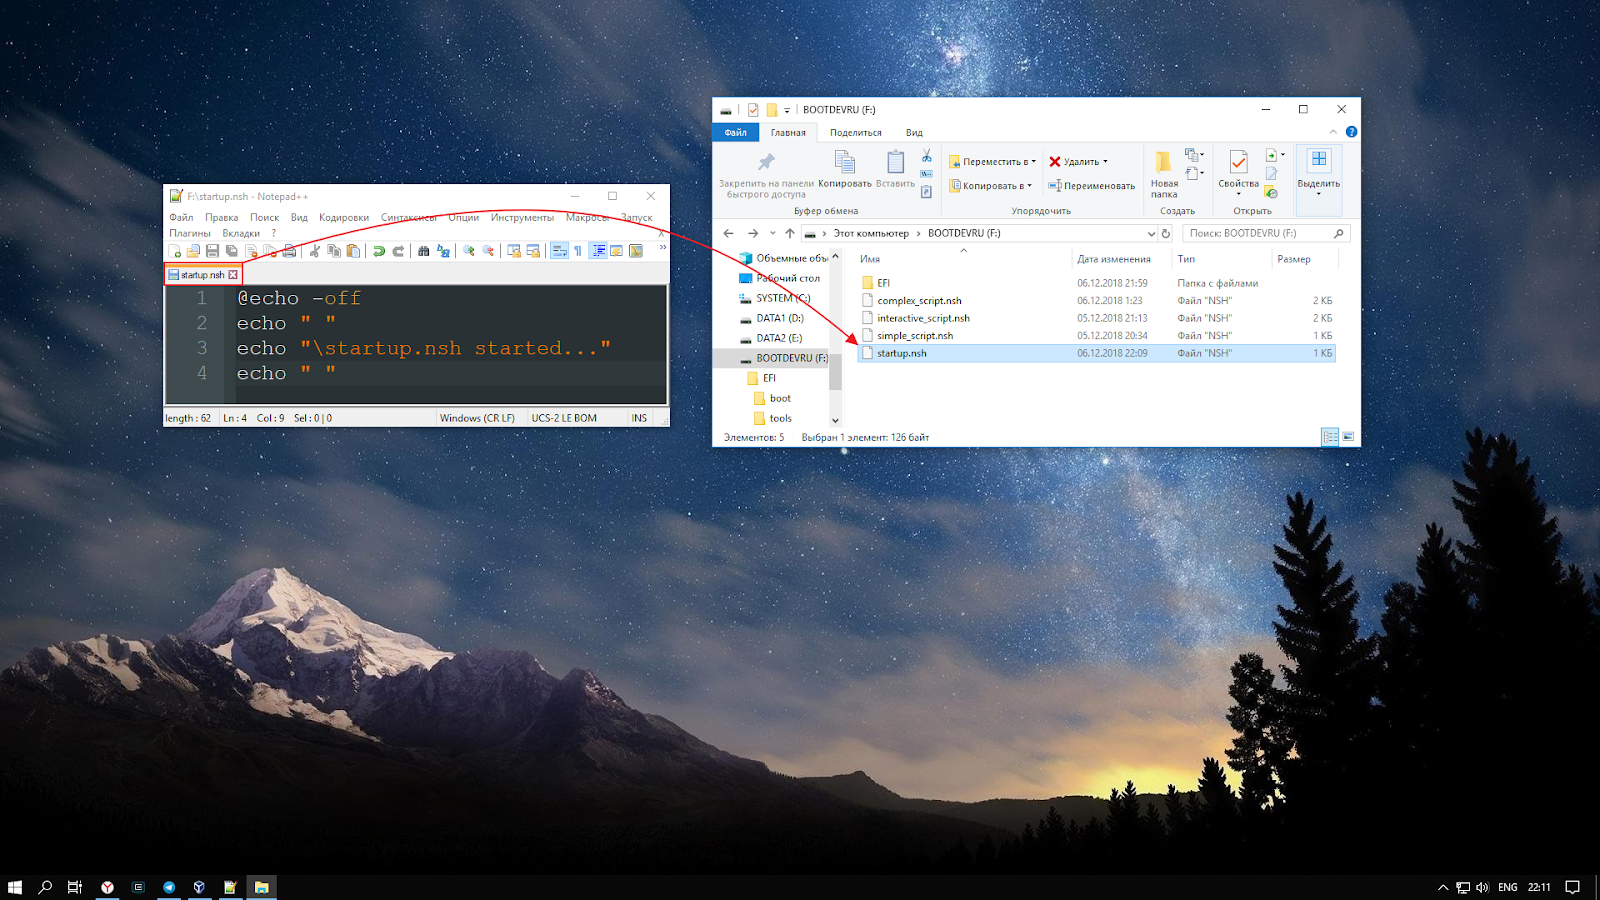Click the Copy icon in Notepad++ toolbar
Image resolution: width=1600 pixels, height=900 pixels.
(334, 251)
